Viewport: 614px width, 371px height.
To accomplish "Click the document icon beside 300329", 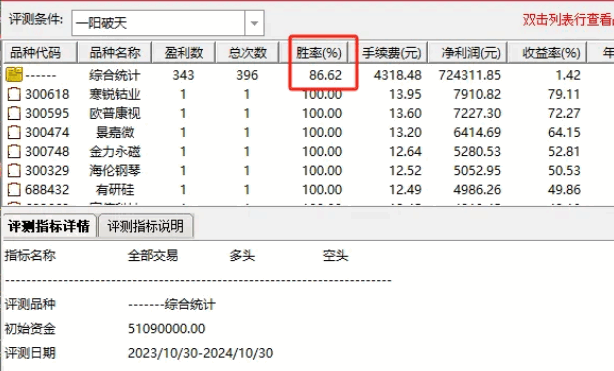I will (x=14, y=170).
